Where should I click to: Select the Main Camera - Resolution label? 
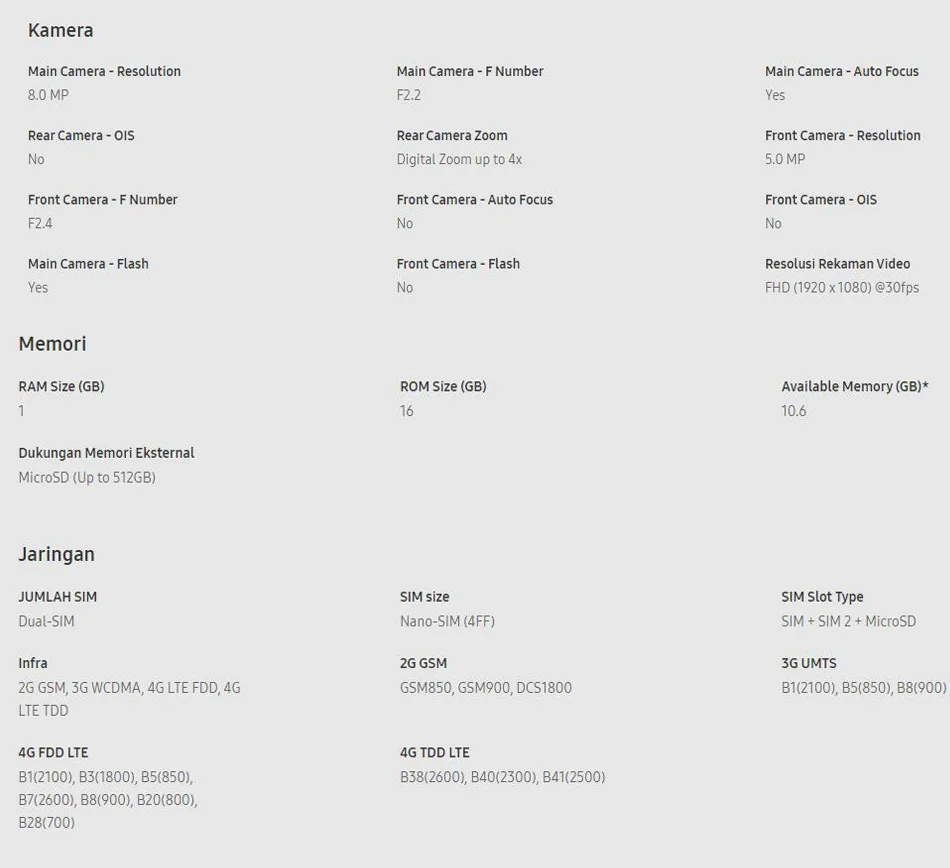click(104, 71)
